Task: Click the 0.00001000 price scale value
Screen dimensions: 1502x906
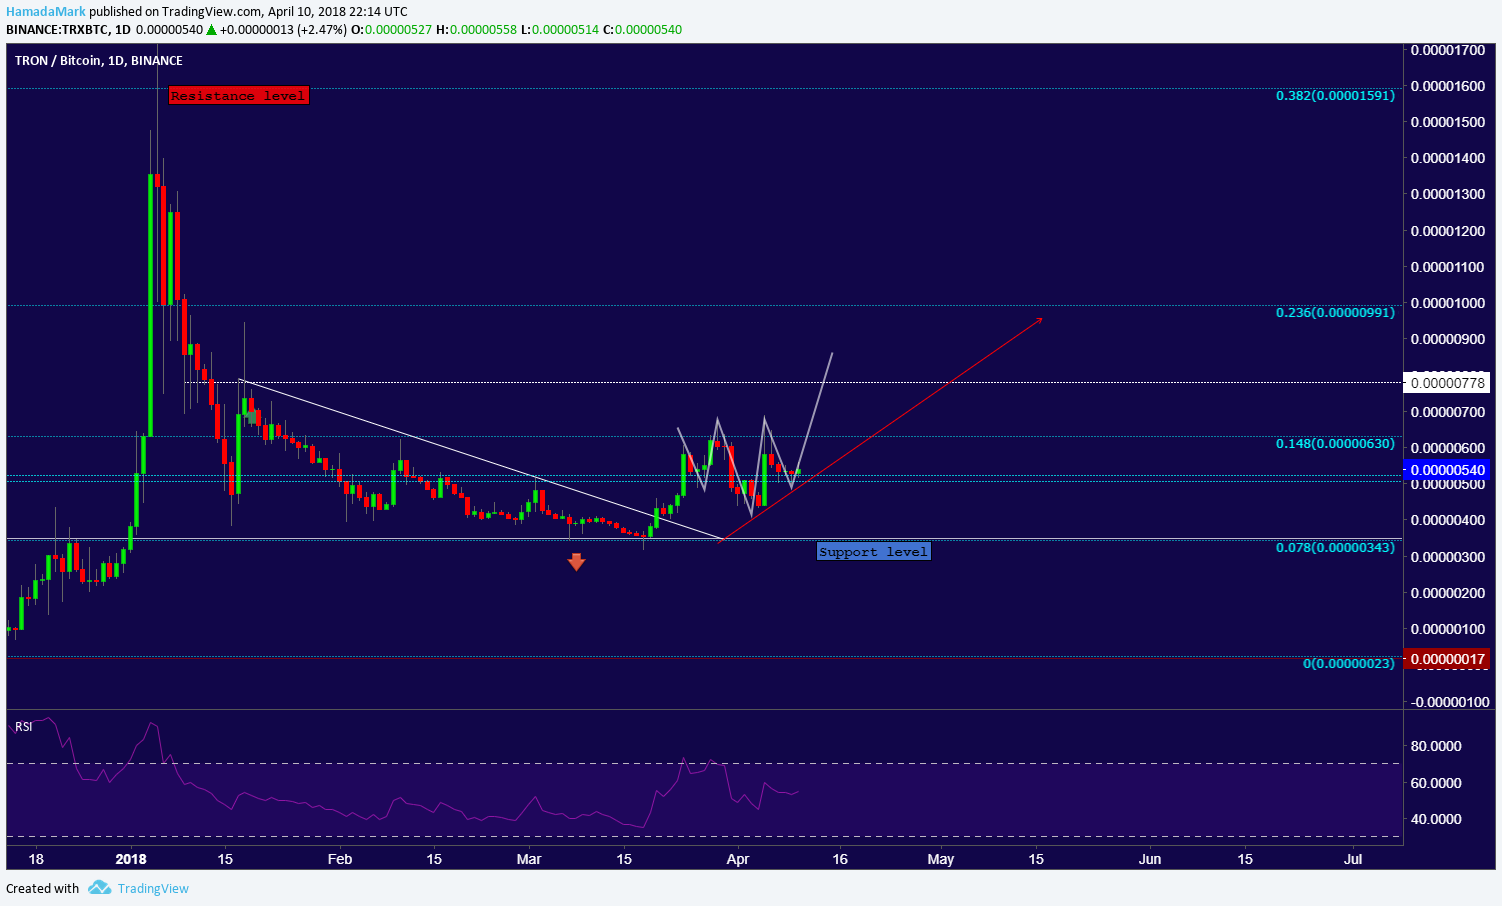Action: 1448,303
